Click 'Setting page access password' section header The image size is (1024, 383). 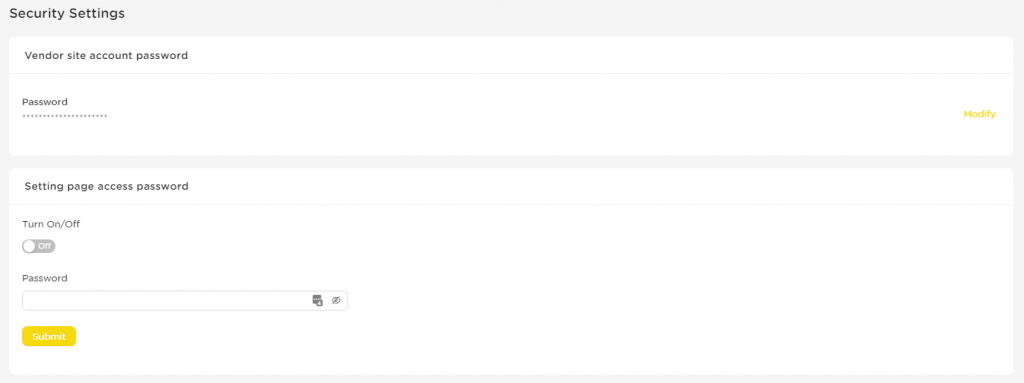(106, 186)
